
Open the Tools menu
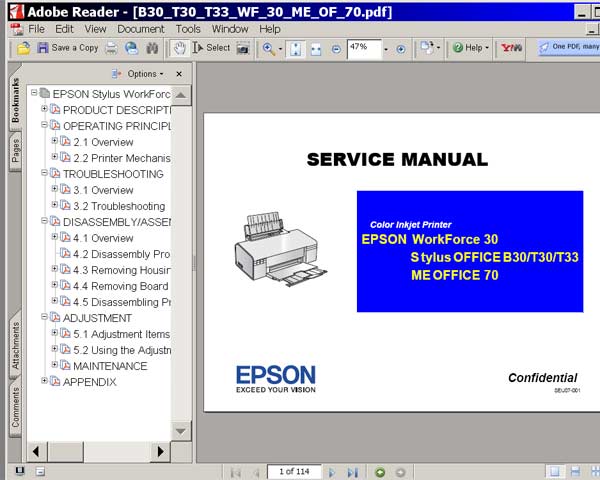(x=188, y=29)
